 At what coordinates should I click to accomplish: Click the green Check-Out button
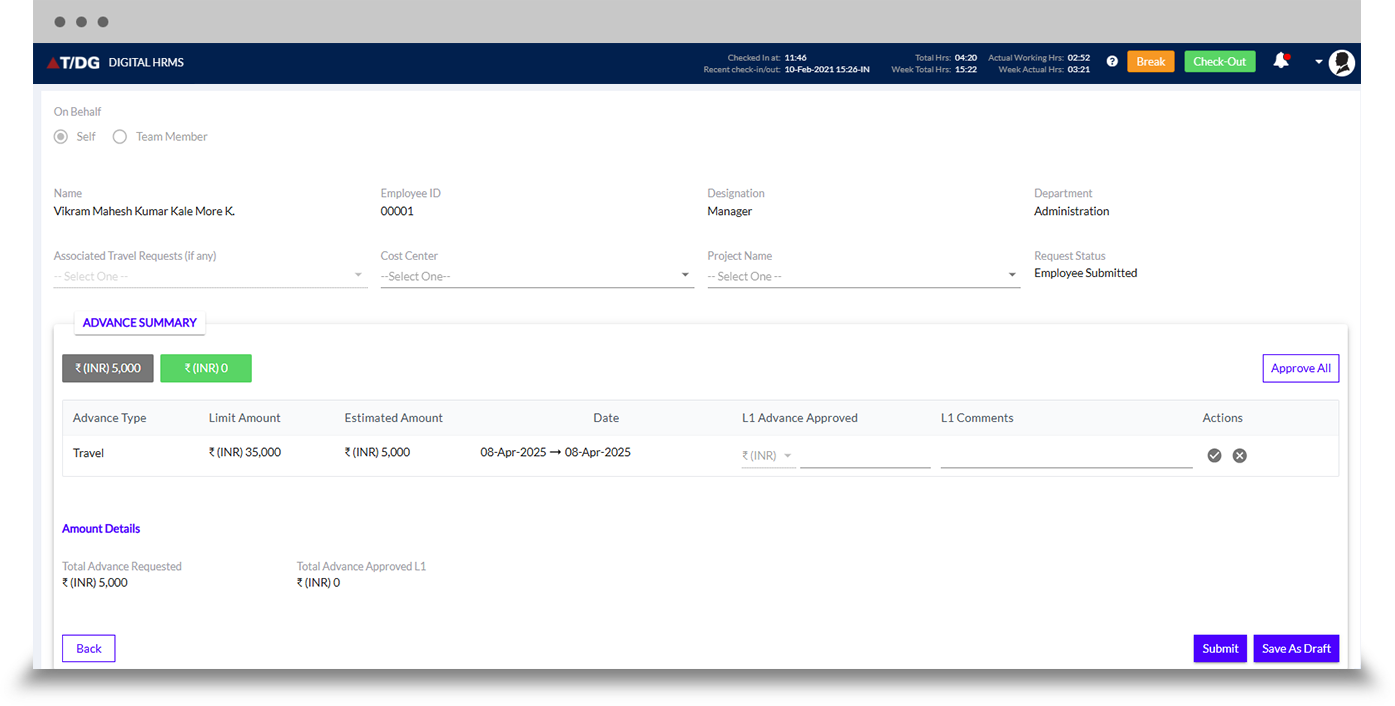coord(1219,62)
